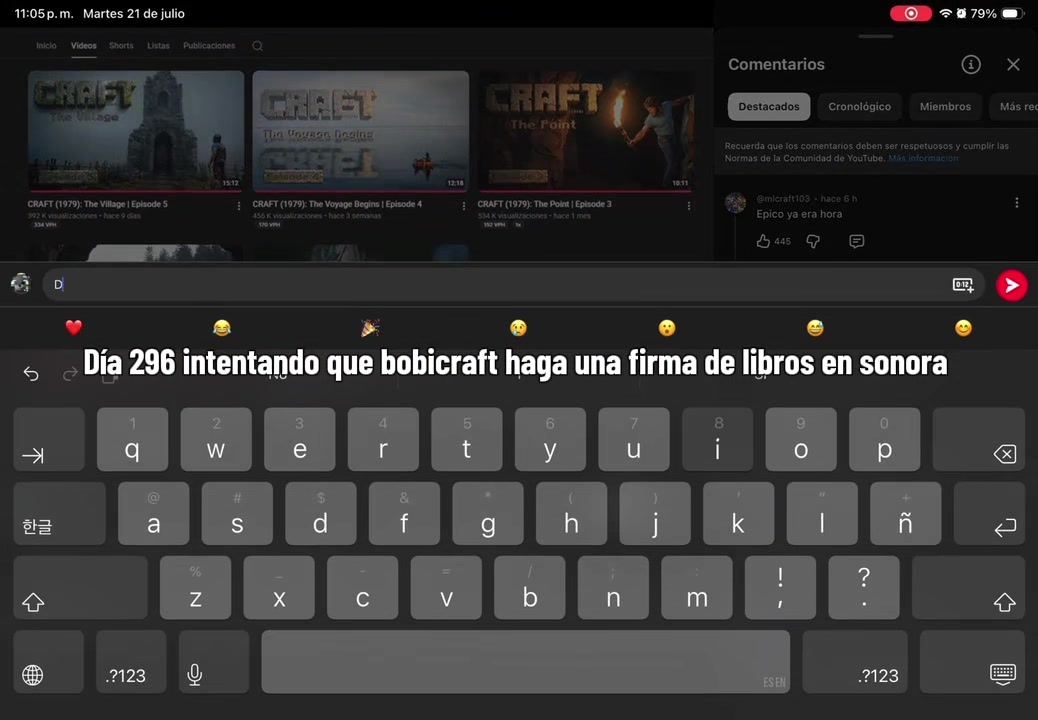Open The Point Episode 3 thumbnail

click(x=586, y=131)
